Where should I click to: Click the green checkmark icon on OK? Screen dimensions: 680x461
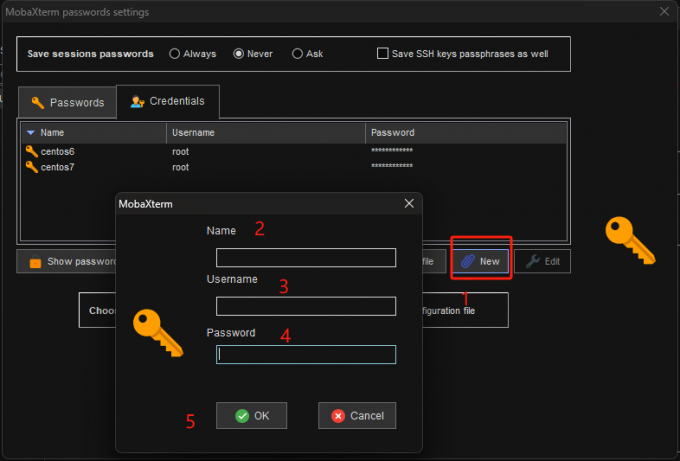click(242, 416)
